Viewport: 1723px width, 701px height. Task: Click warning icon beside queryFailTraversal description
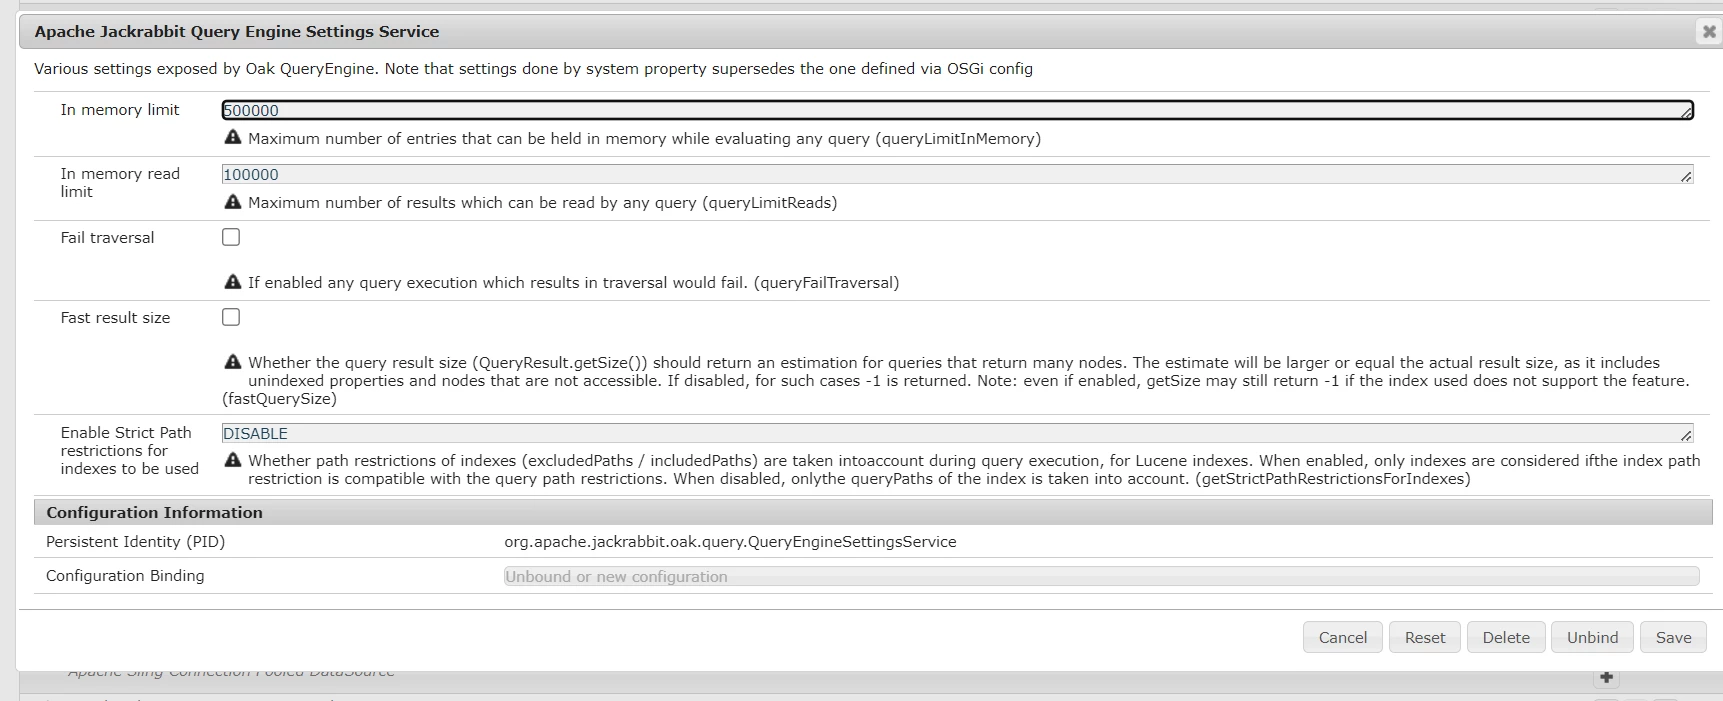233,282
